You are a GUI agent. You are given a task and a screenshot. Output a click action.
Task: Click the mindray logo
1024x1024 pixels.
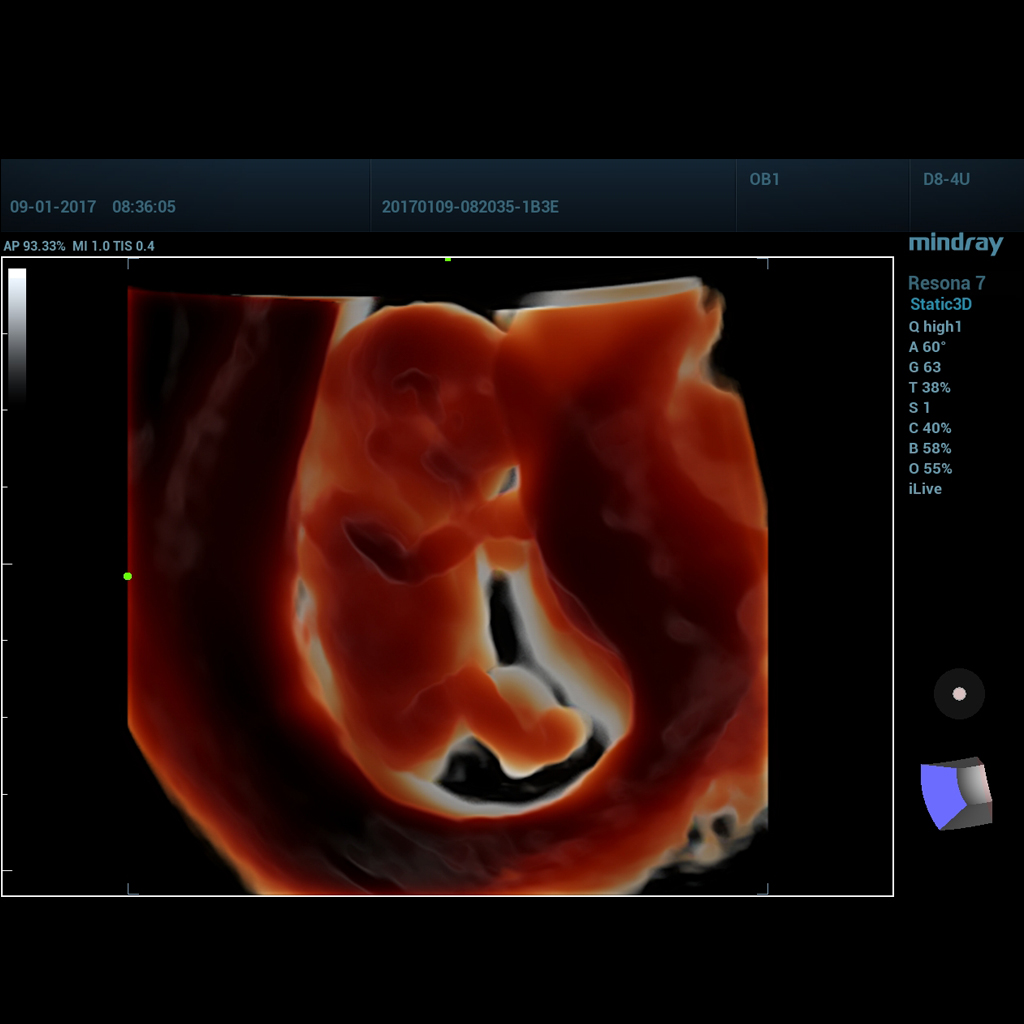tap(955, 244)
